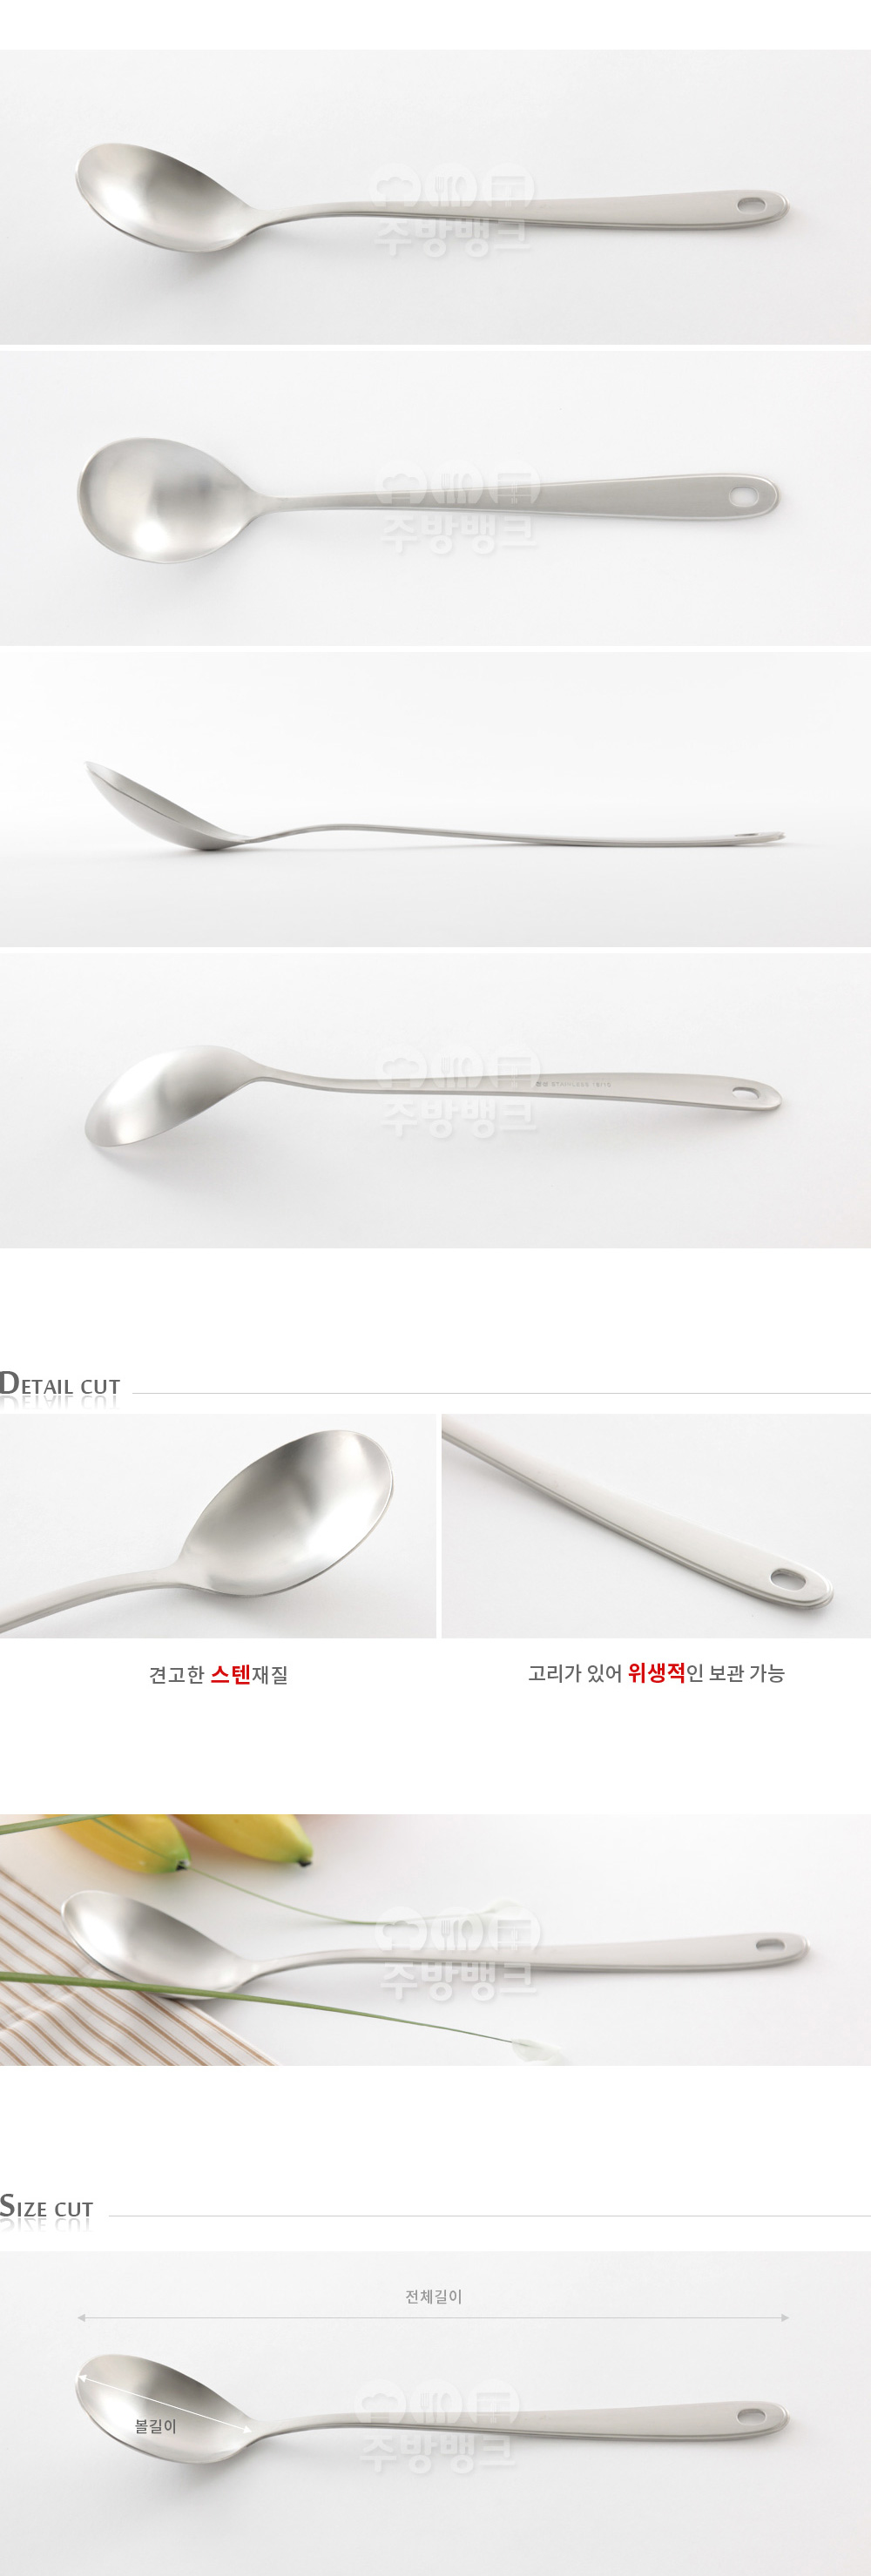Click the 전체길이 total length label

click(x=433, y=2296)
